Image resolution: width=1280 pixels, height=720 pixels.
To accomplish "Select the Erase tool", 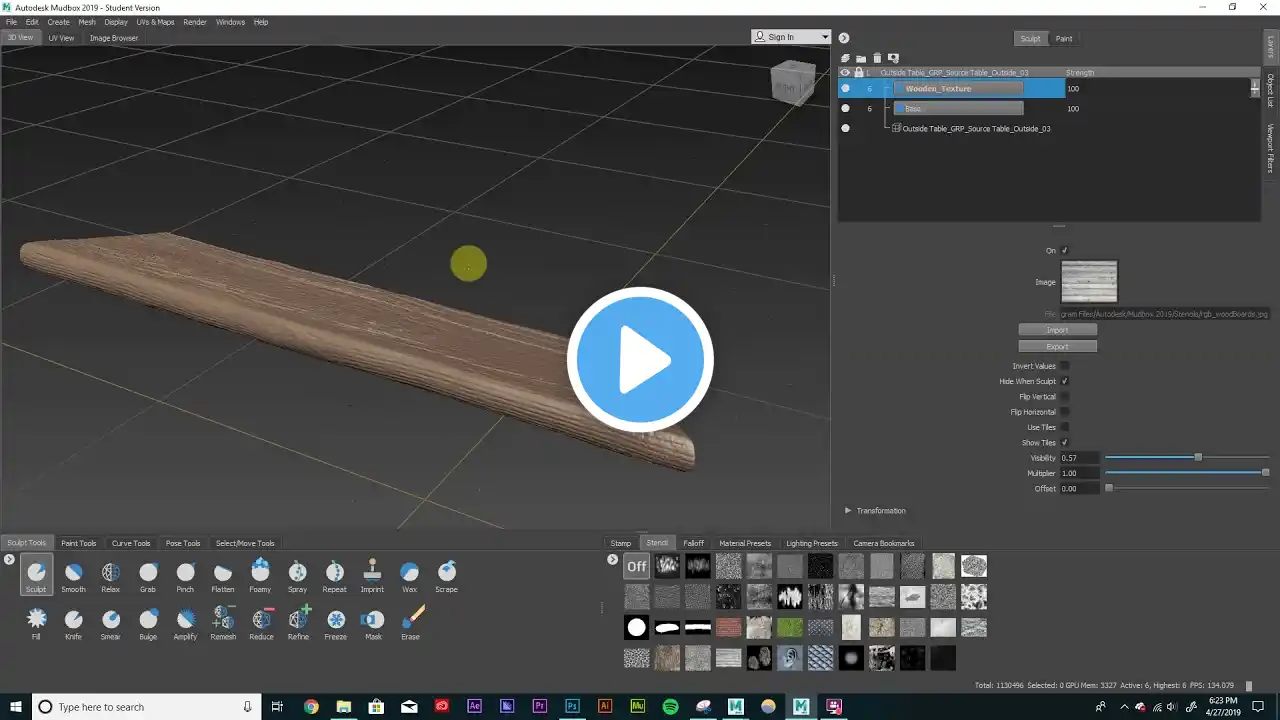I will click(x=410, y=624).
